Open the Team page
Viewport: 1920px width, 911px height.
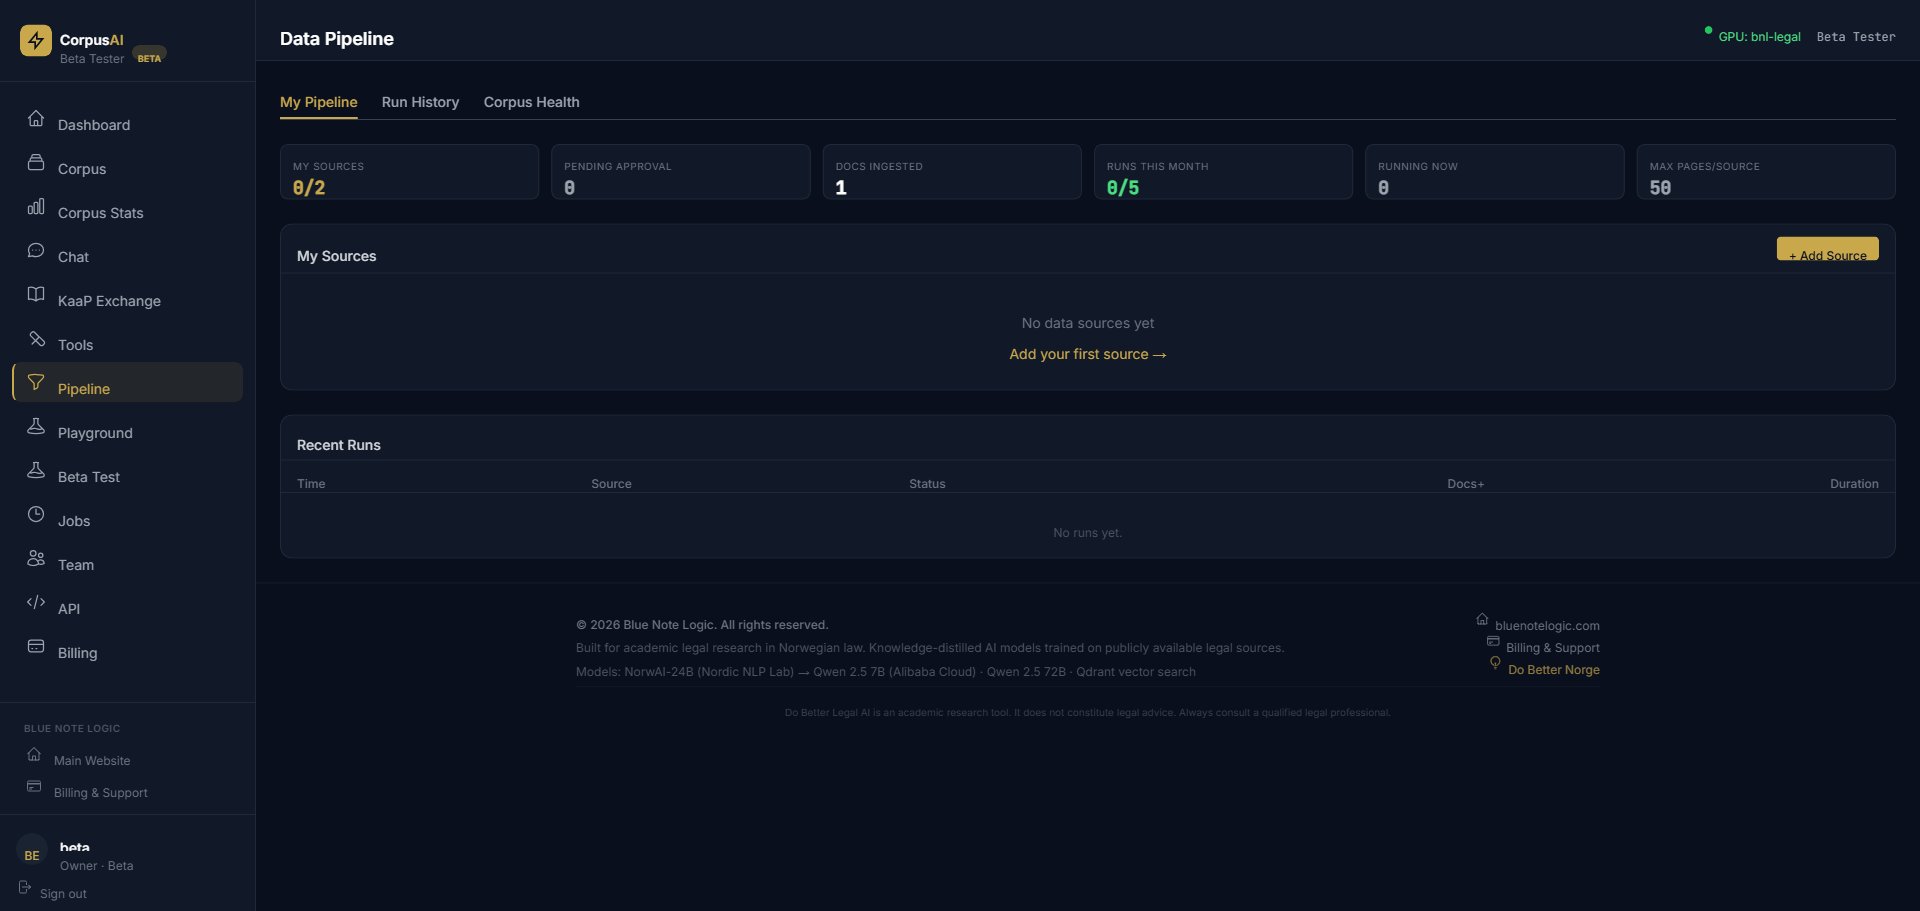coord(75,564)
